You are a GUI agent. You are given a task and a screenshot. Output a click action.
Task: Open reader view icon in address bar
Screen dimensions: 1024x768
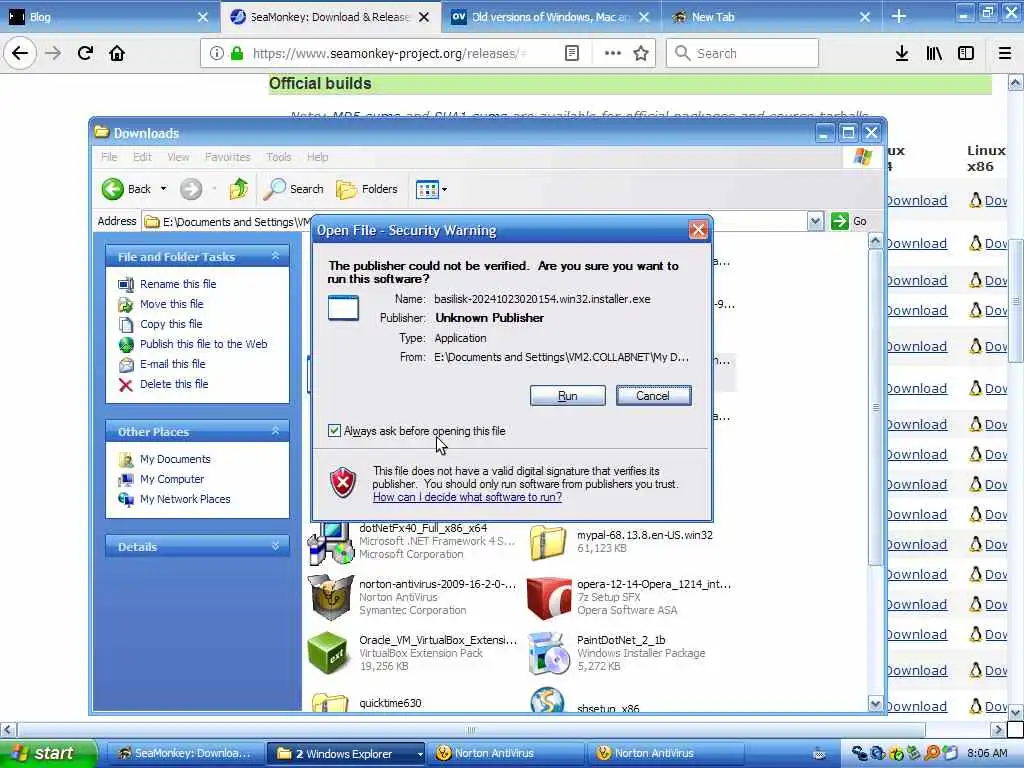(x=572, y=53)
